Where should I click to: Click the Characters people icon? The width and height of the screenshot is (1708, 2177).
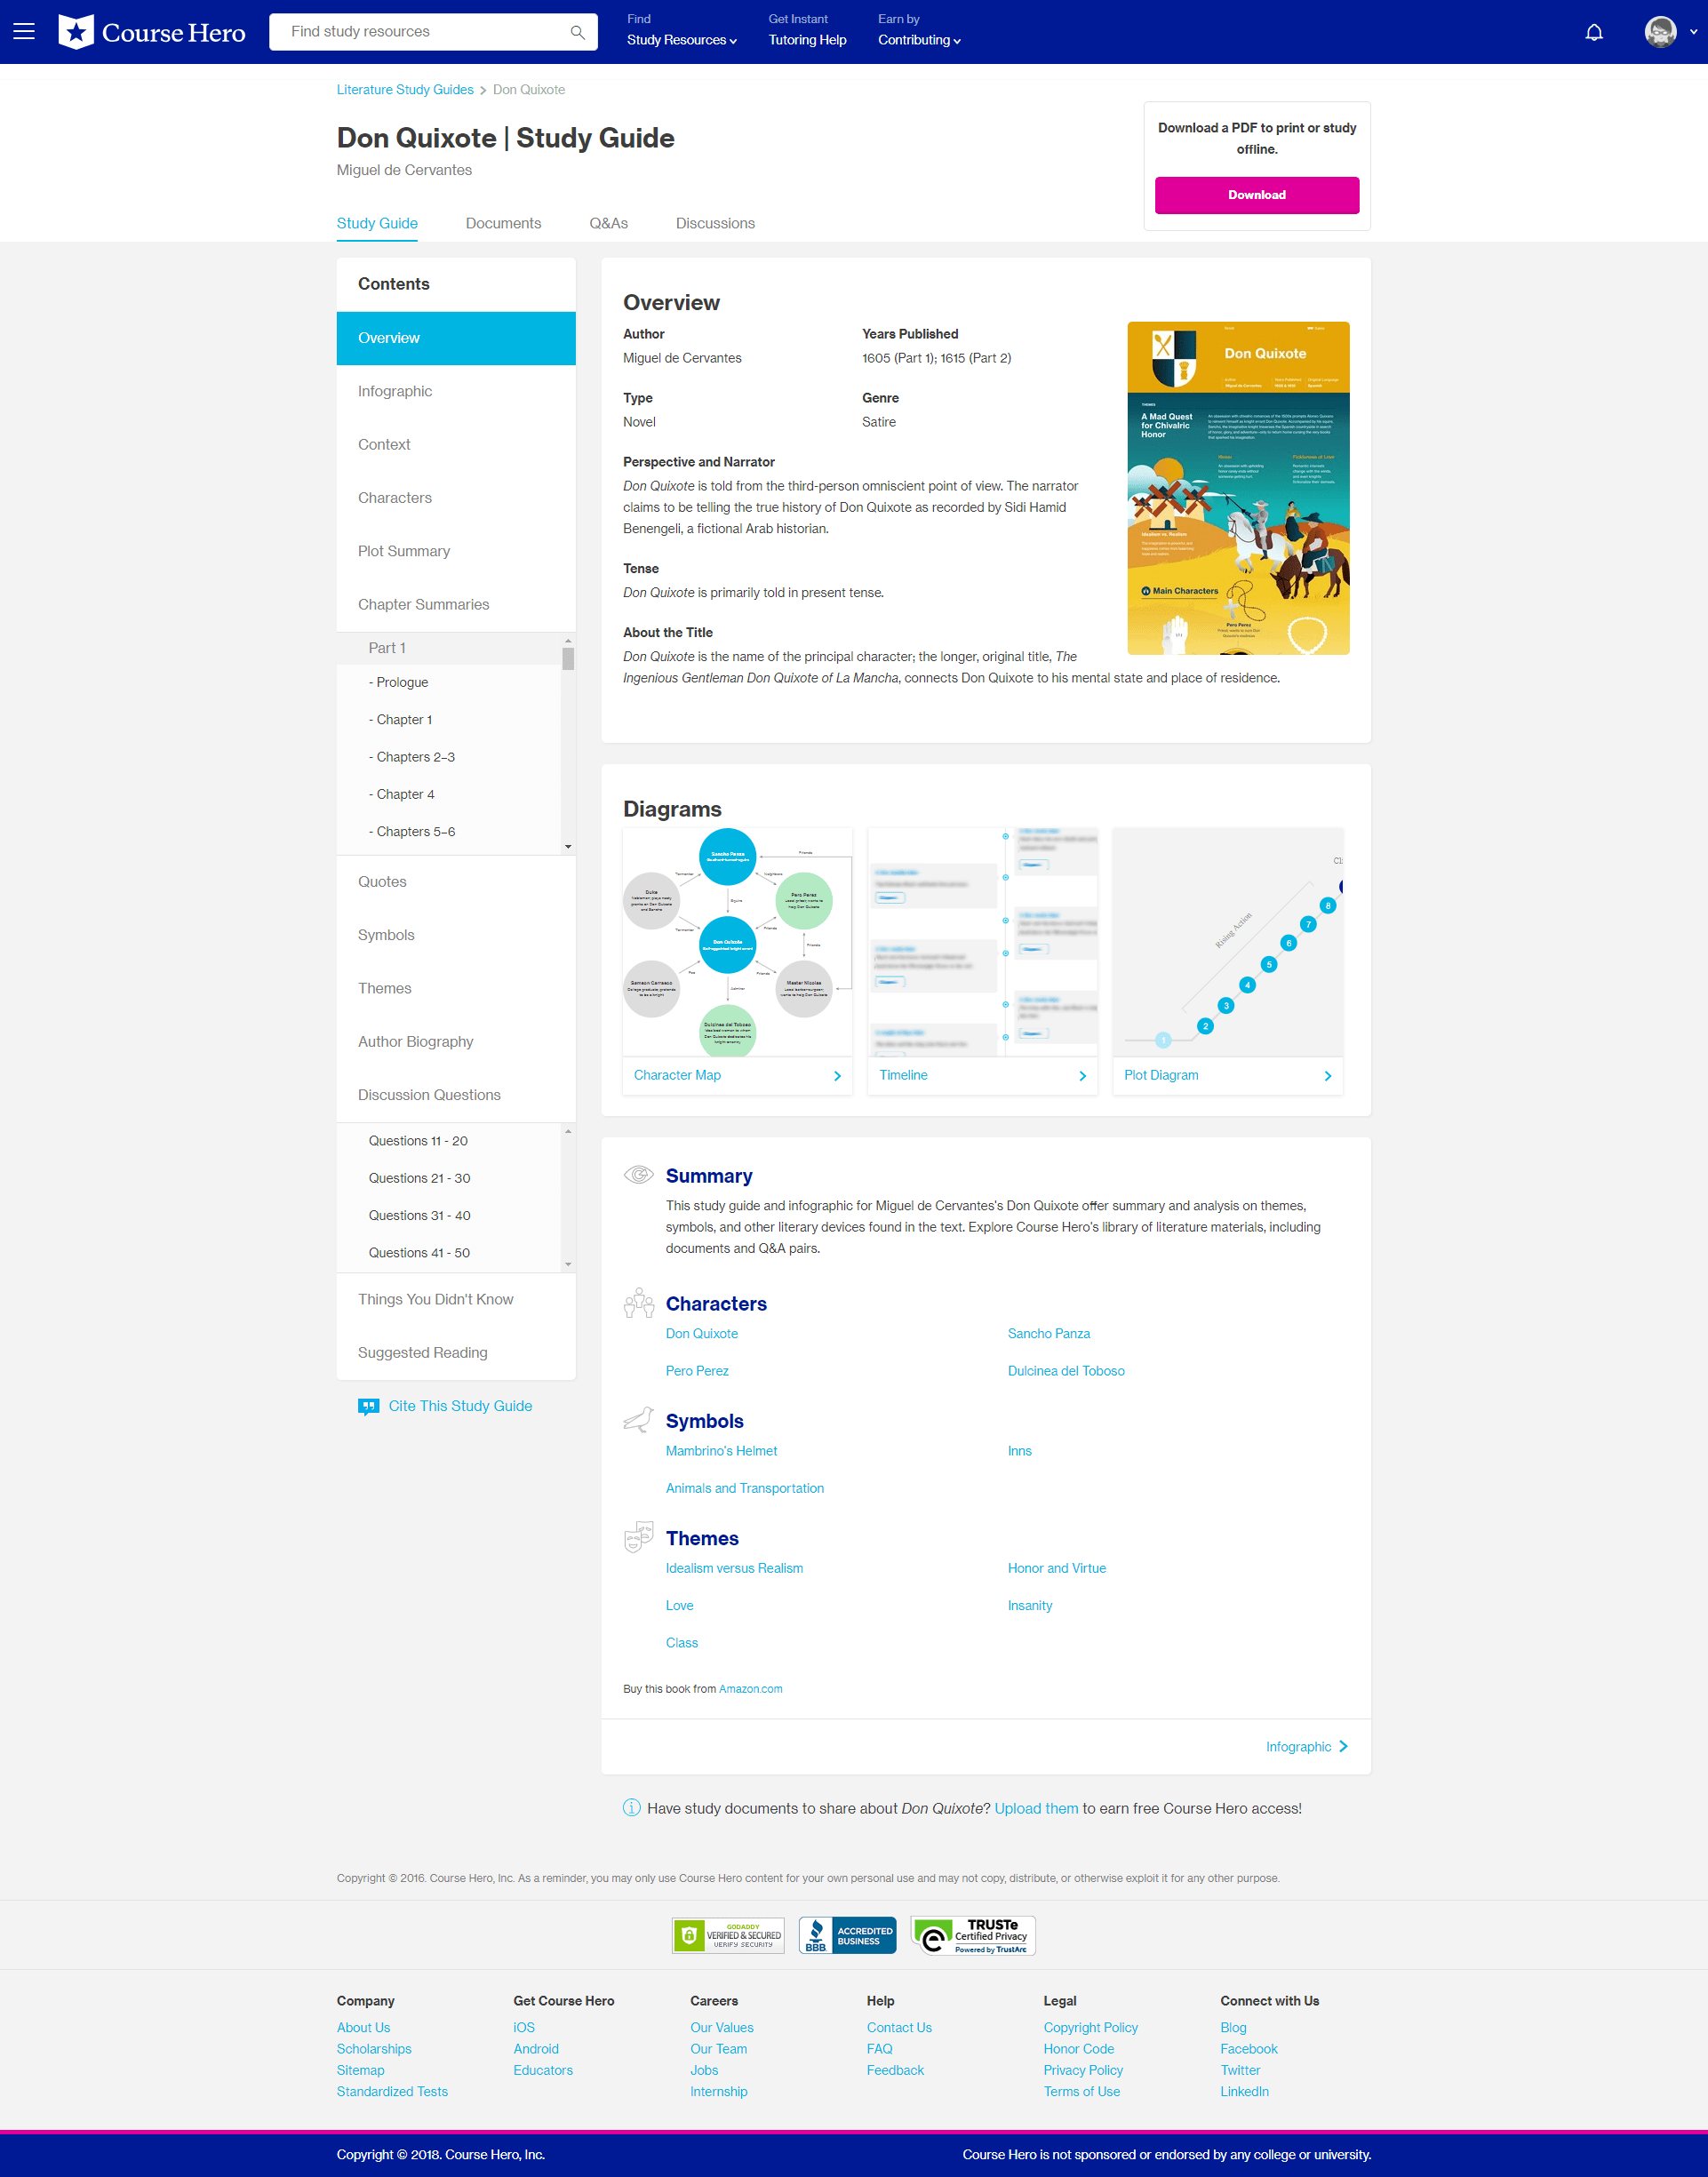[639, 1303]
